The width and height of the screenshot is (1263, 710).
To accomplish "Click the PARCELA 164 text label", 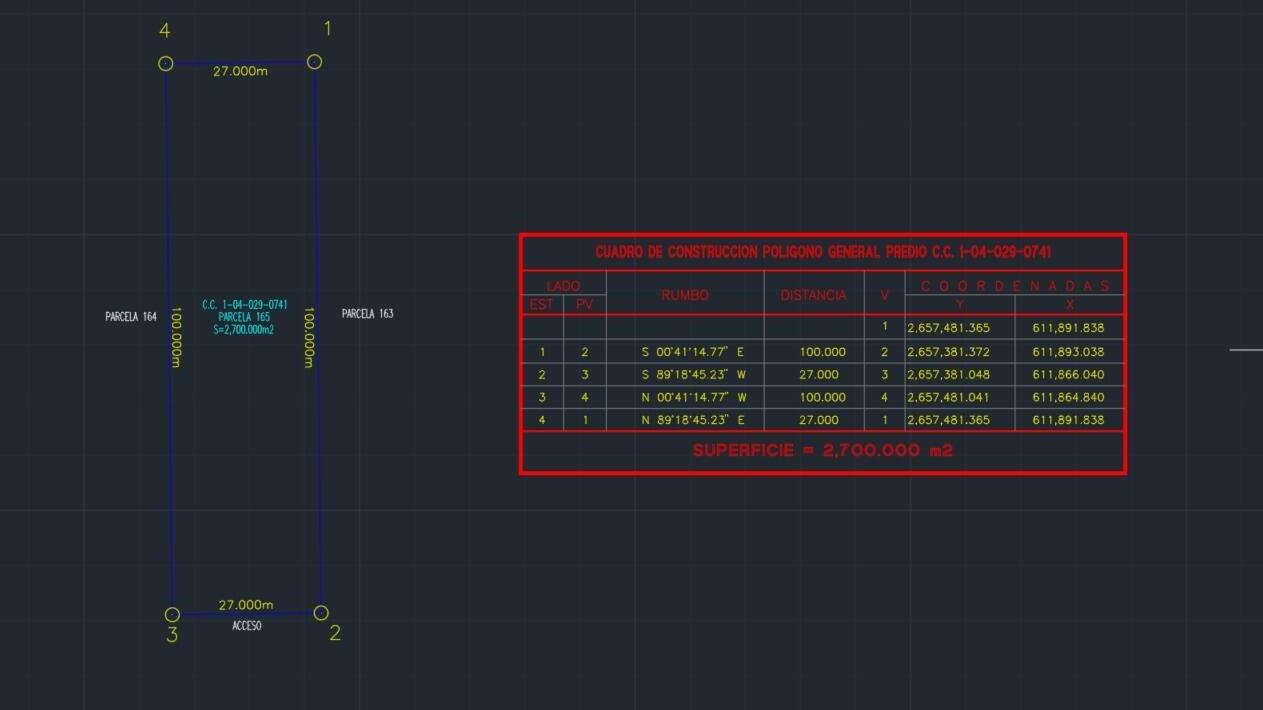I will click(131, 317).
